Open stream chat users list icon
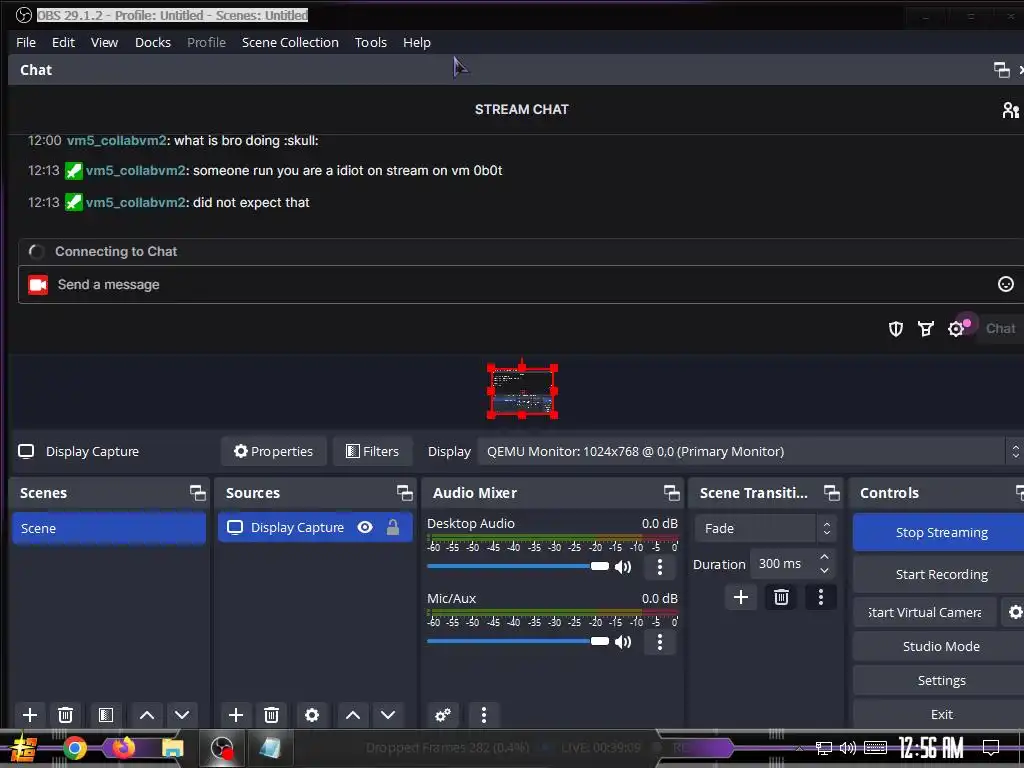Screen dimensions: 1024x768 [1010, 110]
